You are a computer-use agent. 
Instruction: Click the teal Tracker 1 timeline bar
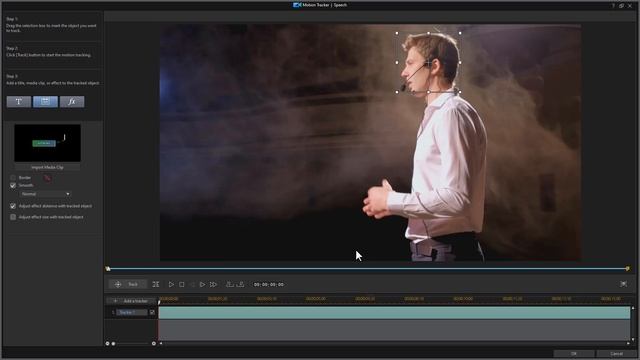394,313
